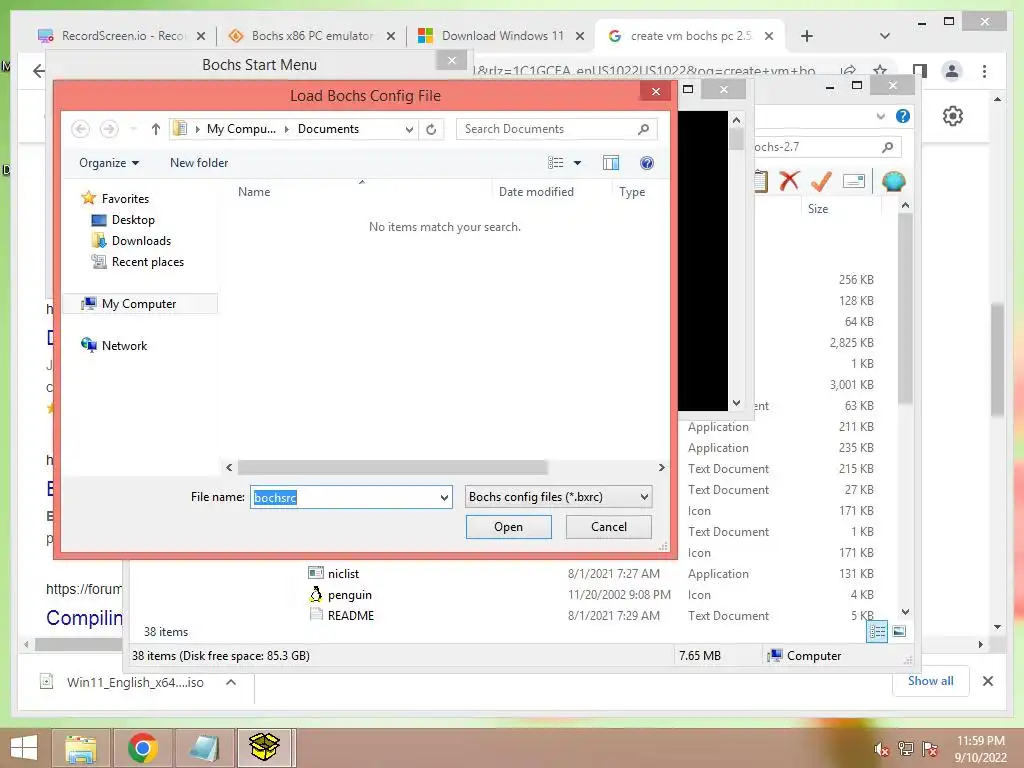Switch to Bochs x86 PC emulator tab
This screenshot has height=768, width=1024.
pyautogui.click(x=312, y=36)
